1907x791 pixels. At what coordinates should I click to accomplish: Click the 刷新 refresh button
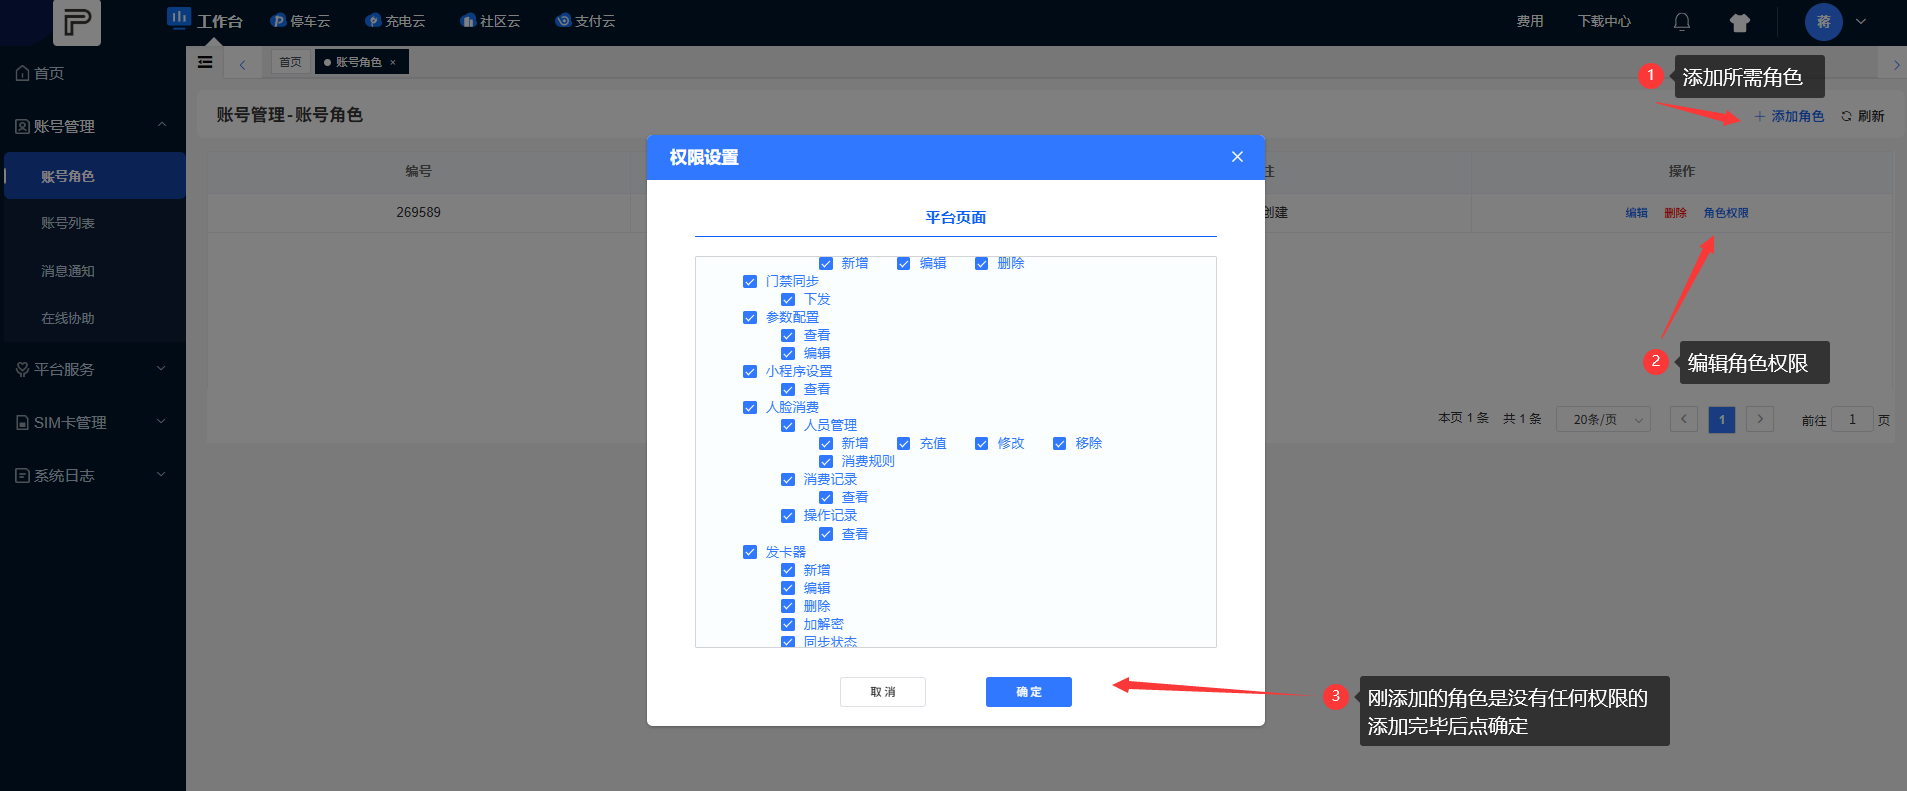(x=1863, y=117)
